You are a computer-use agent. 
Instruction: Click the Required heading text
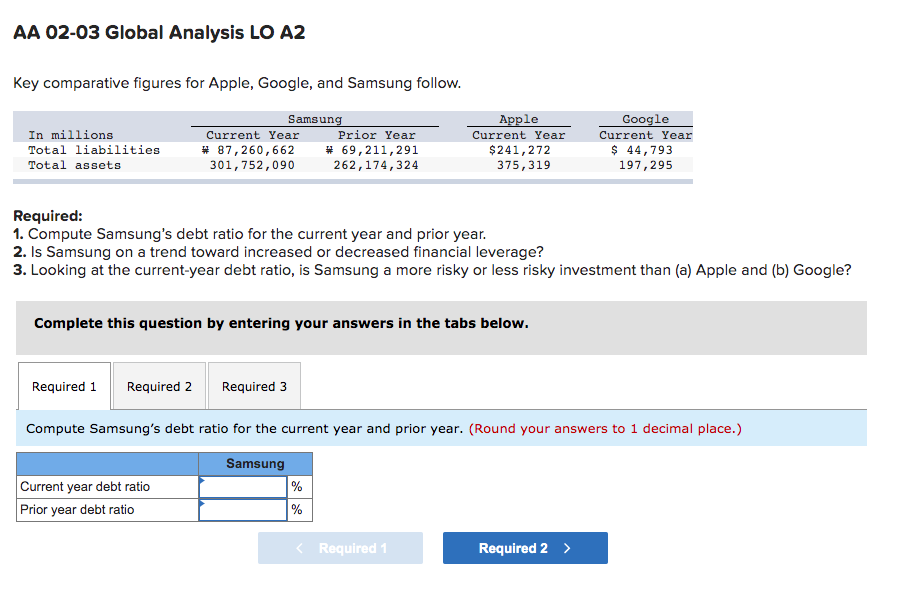click(42, 215)
